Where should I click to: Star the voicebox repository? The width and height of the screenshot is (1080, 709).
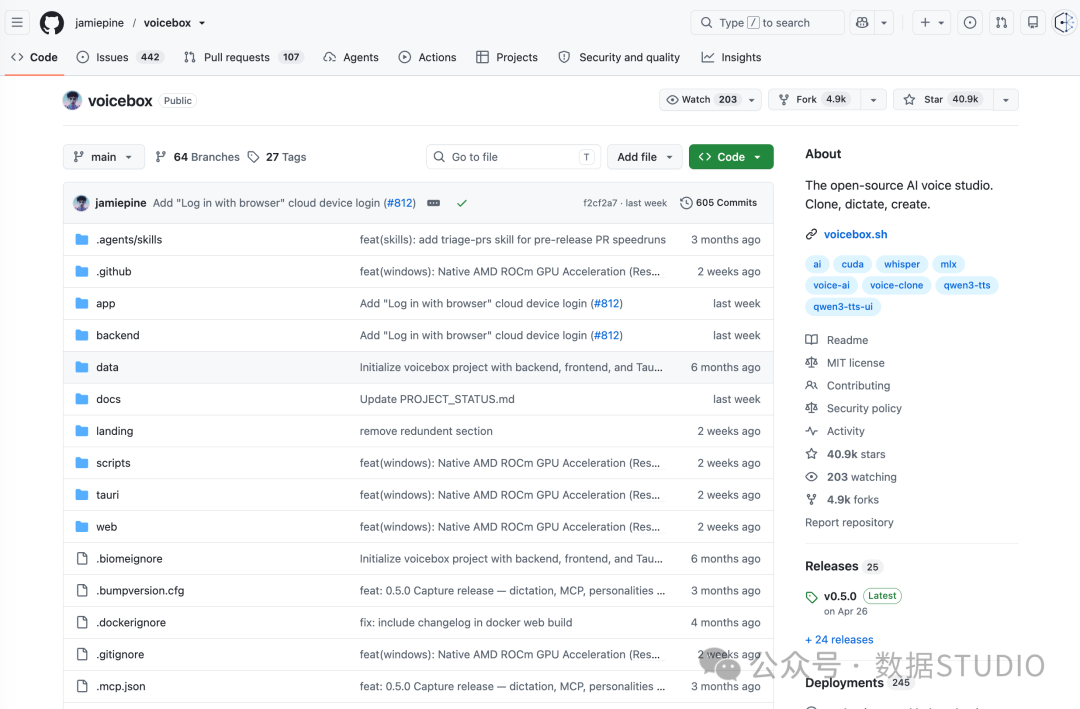tap(943, 100)
